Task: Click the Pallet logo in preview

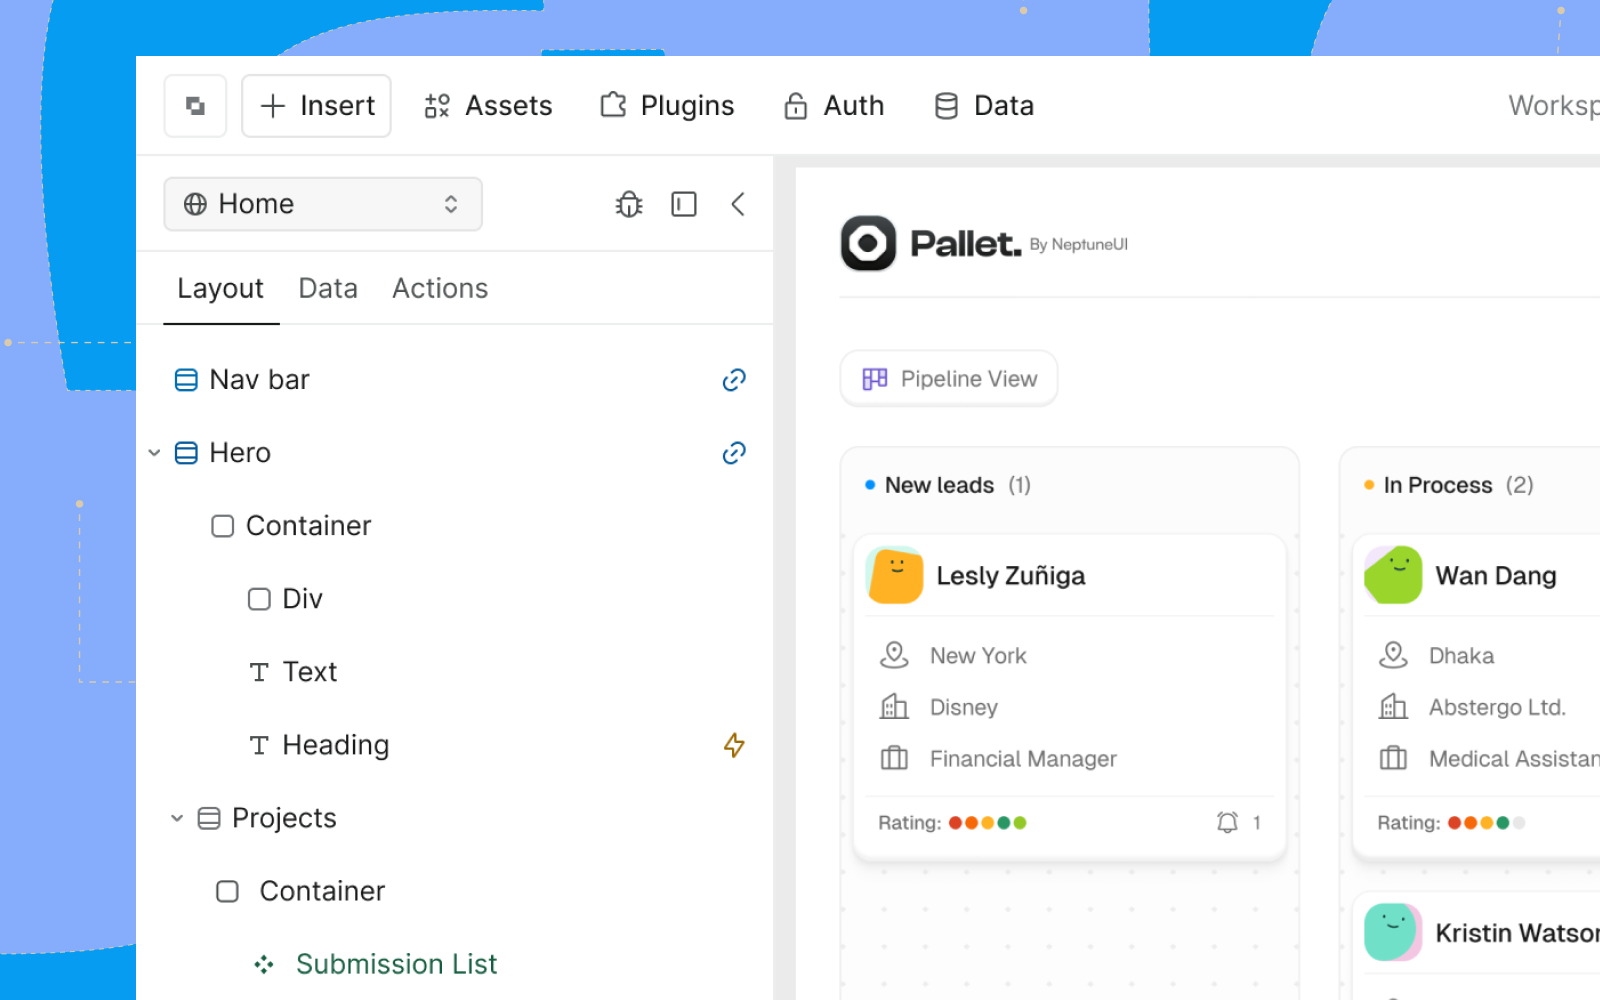Action: pos(868,243)
